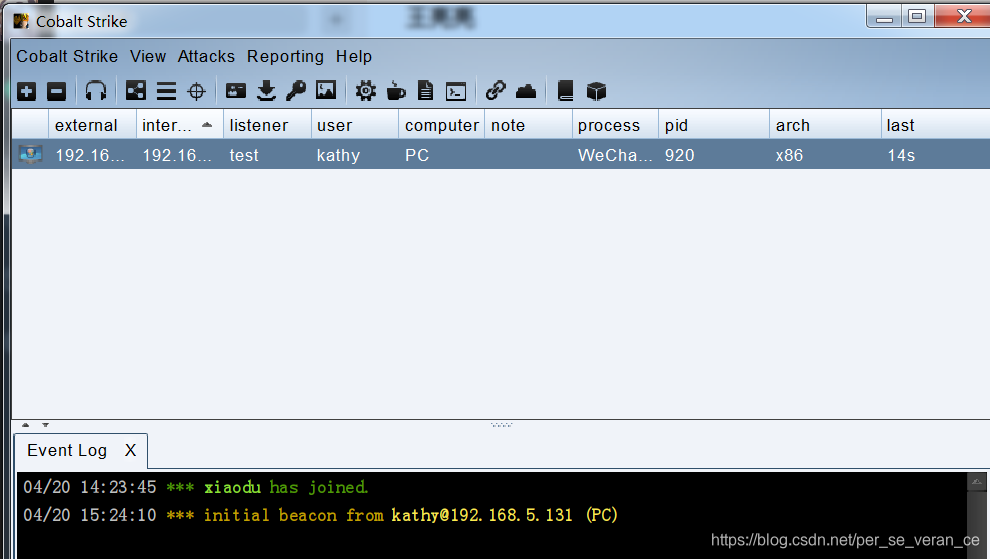990x559 pixels.
Task: Click the Java signed applet coffee icon
Action: (396, 91)
